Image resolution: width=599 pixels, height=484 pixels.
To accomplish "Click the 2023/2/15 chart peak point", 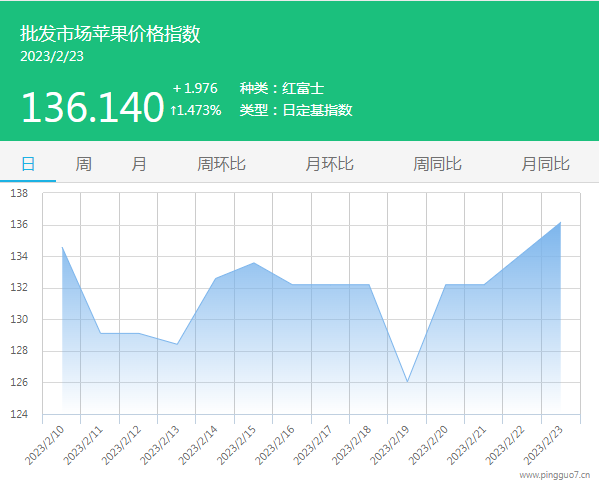I will pos(254,263).
